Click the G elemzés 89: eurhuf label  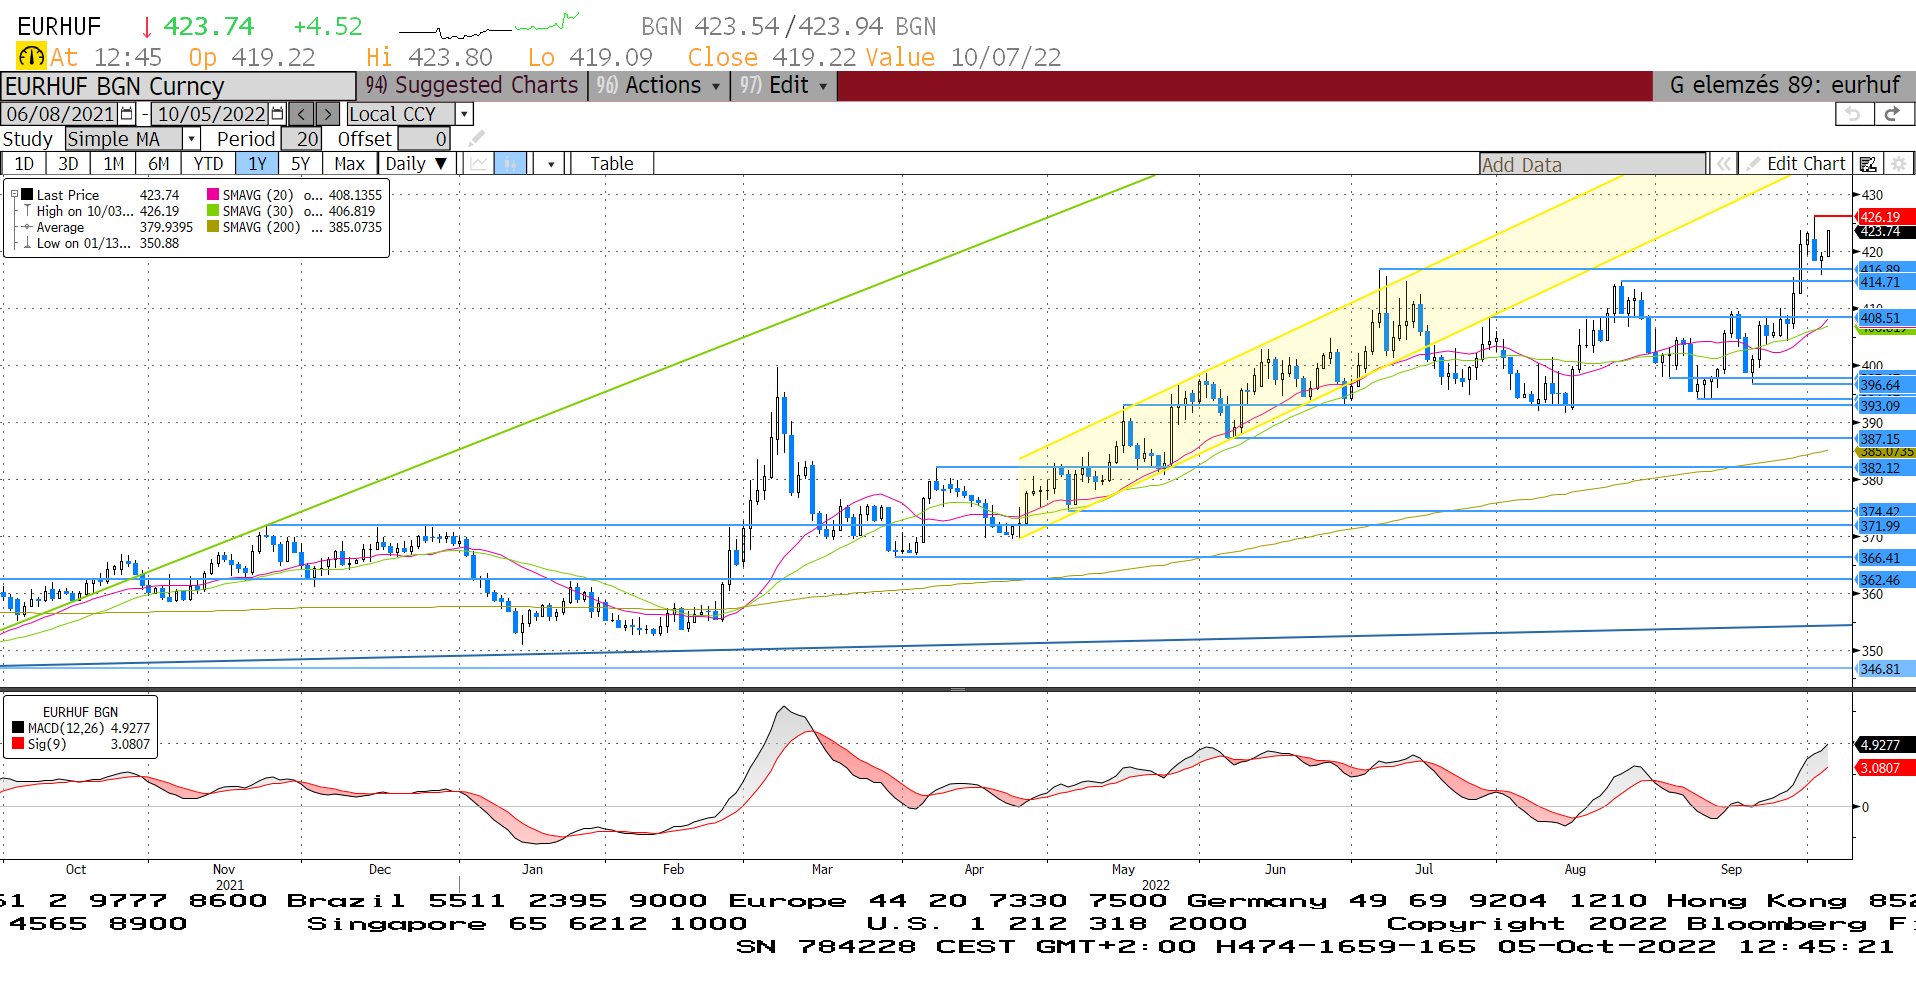[x=1784, y=86]
